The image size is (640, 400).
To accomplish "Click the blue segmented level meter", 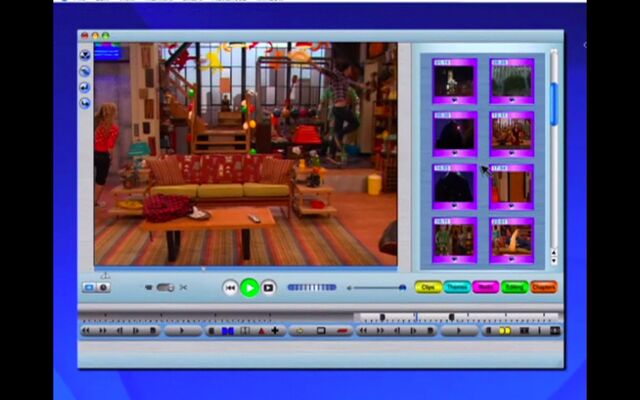I will point(312,287).
